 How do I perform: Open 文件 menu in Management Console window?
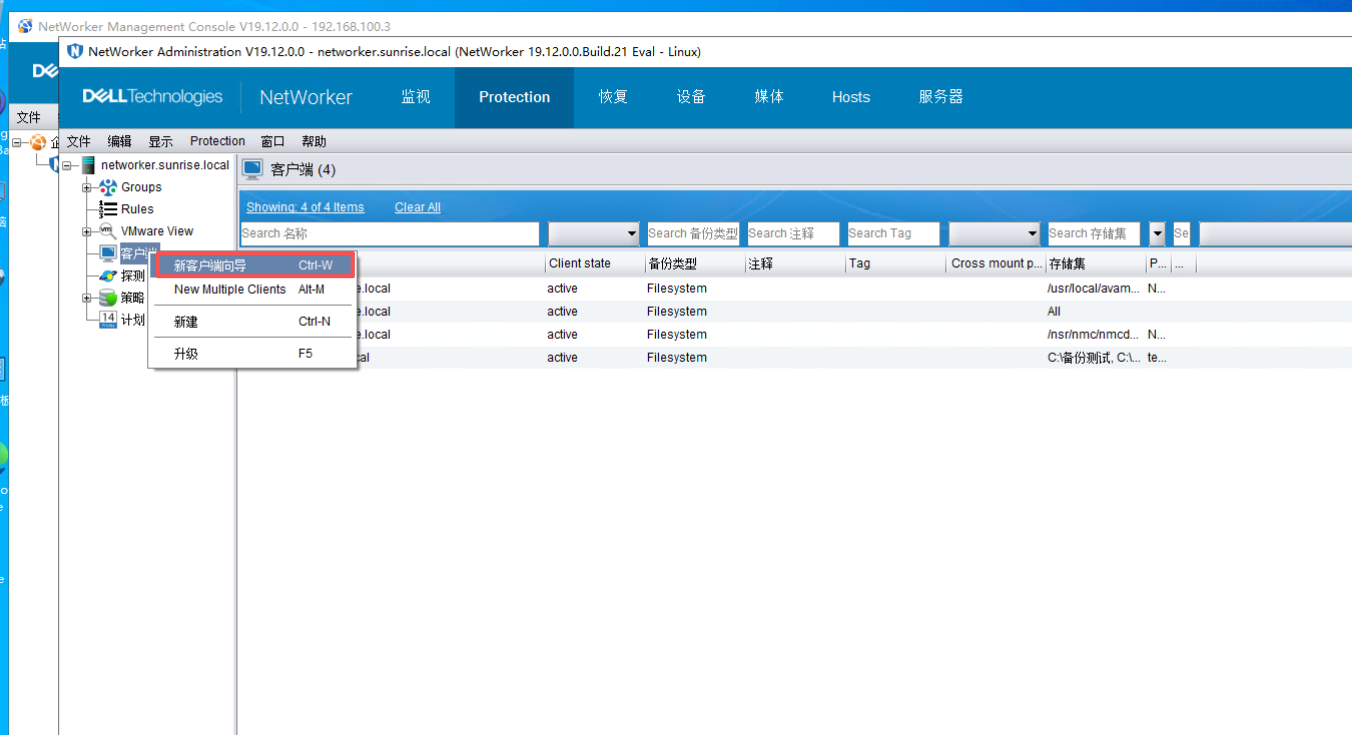point(28,117)
